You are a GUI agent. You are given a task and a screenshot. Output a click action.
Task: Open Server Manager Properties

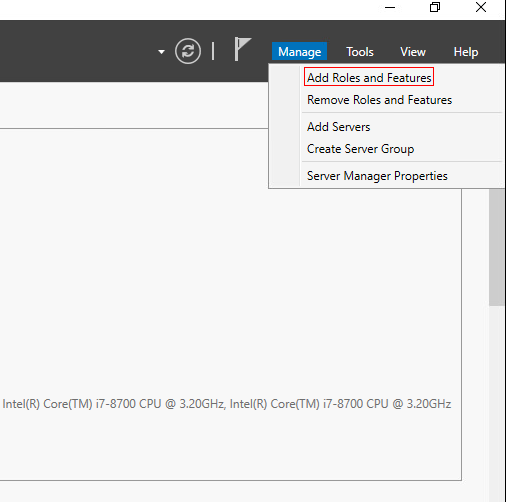377,176
